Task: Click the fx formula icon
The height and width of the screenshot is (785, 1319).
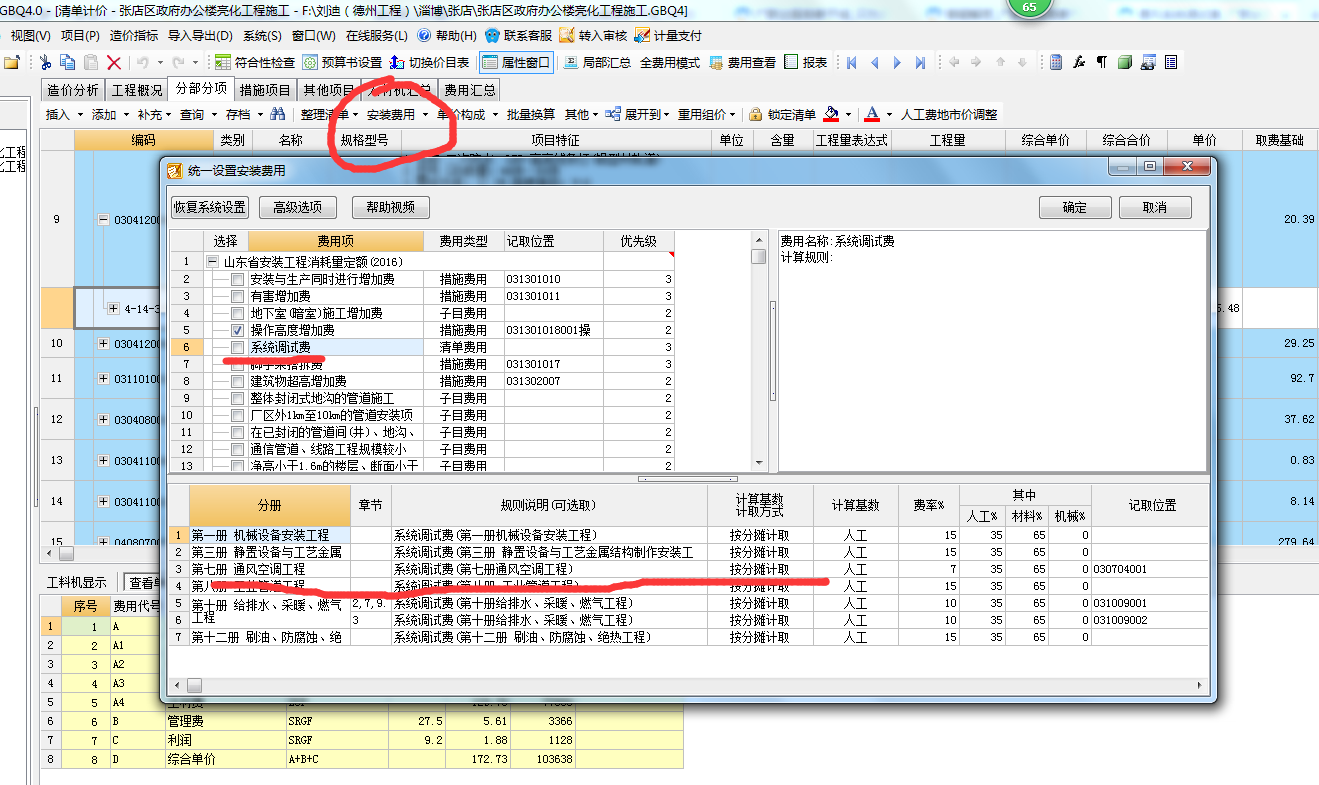Action: (x=1079, y=62)
